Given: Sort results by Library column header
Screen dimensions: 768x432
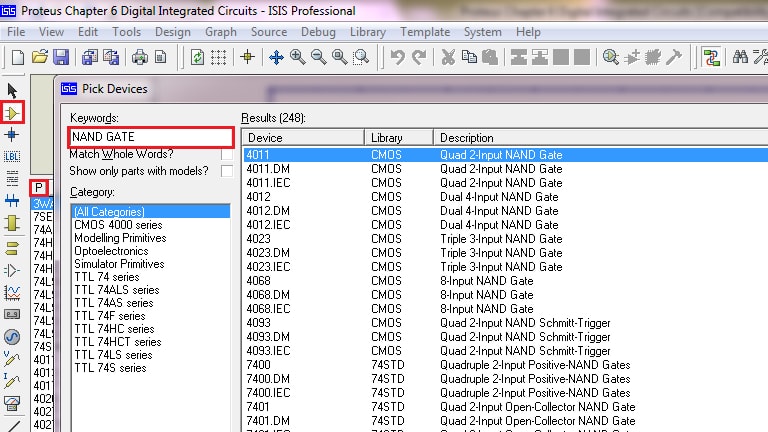Looking at the screenshot, I should tap(398, 137).
